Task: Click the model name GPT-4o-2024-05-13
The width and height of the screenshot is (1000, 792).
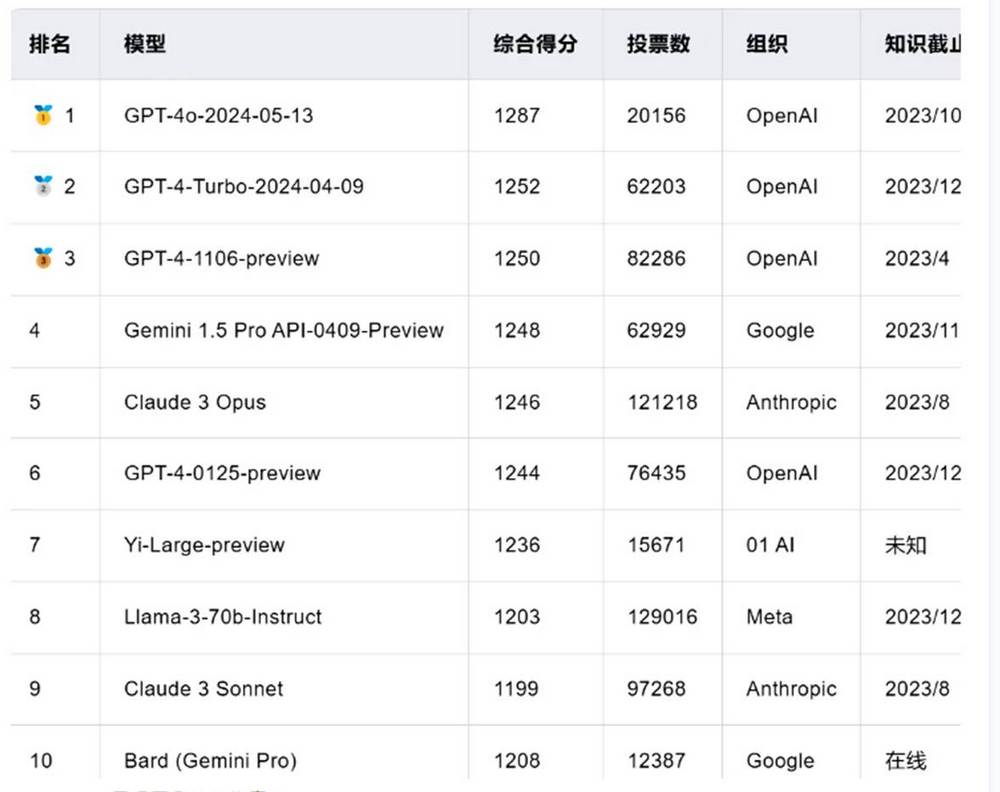Action: (x=219, y=115)
